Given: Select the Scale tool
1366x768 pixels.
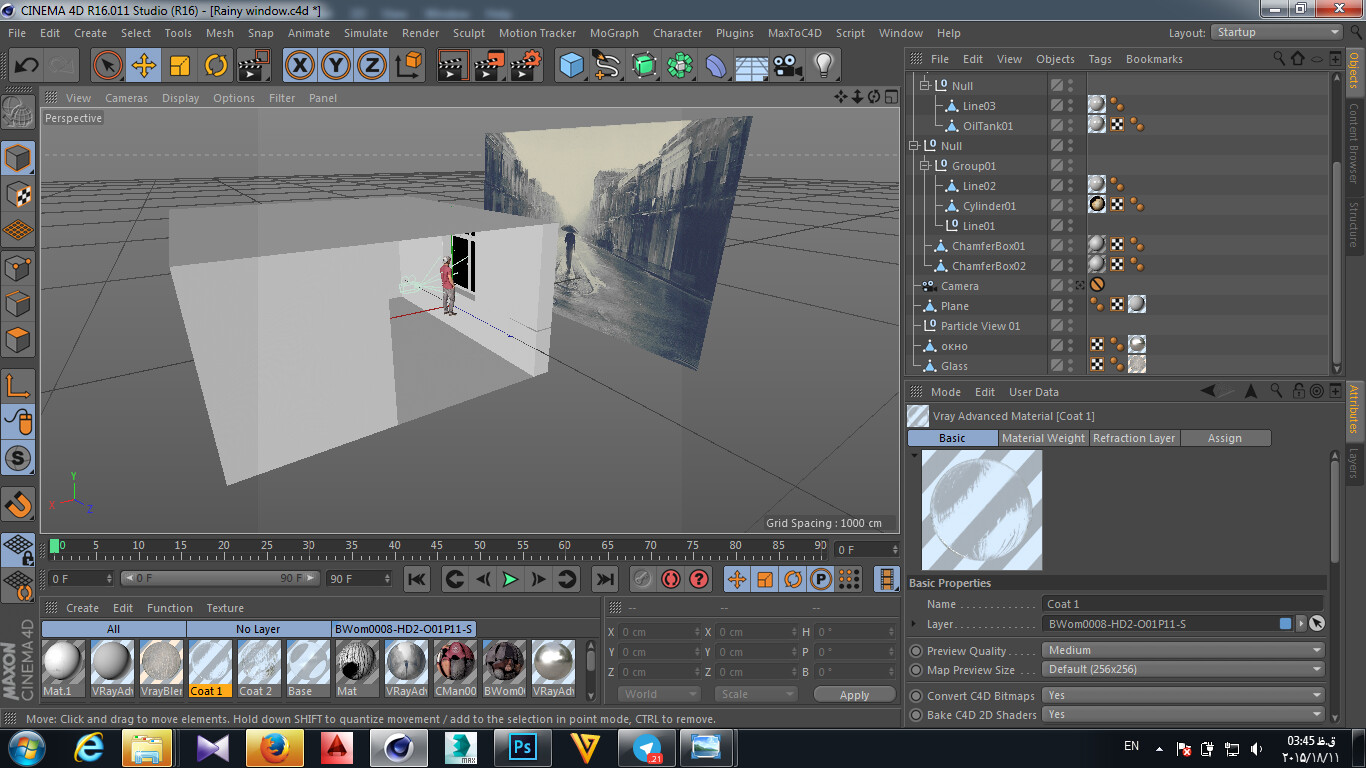Looking at the screenshot, I should [x=180, y=66].
